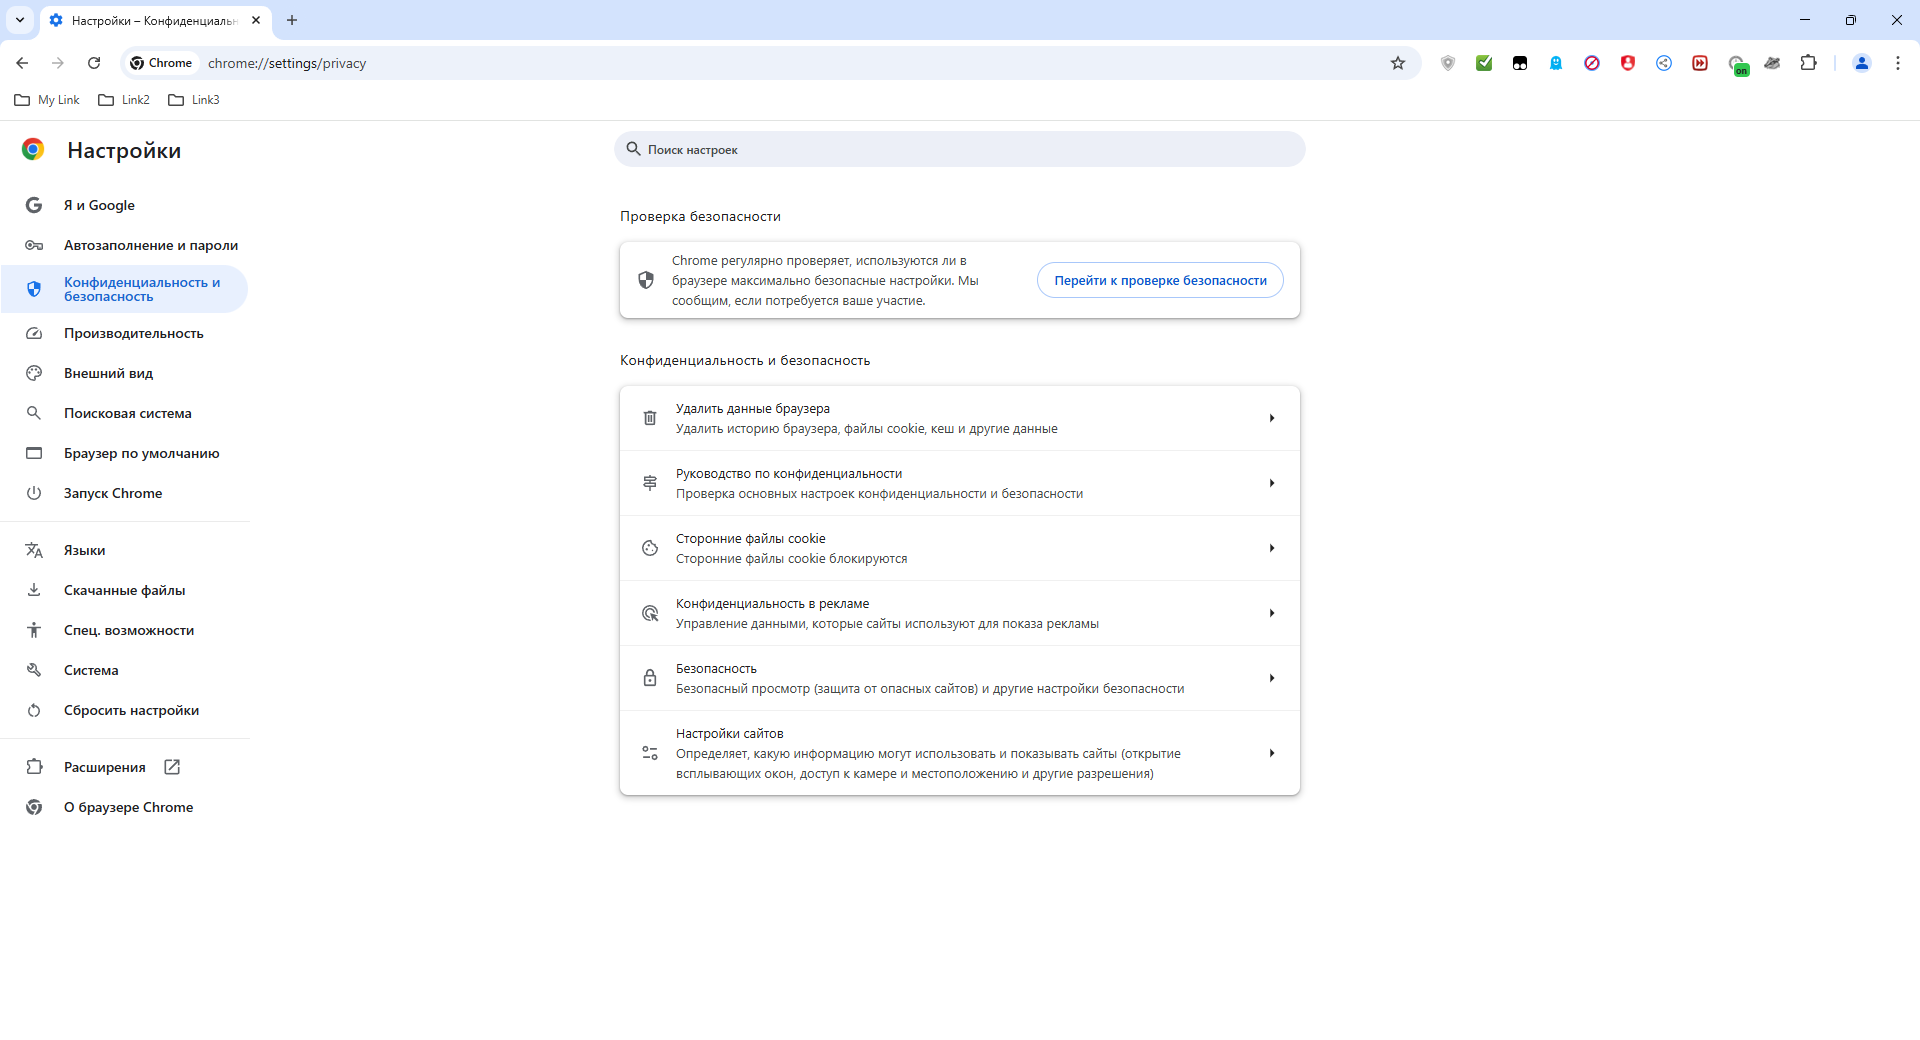The height and width of the screenshot is (1040, 1920).
Task: Open the red fast-forward extension icon
Action: pyautogui.click(x=1700, y=63)
